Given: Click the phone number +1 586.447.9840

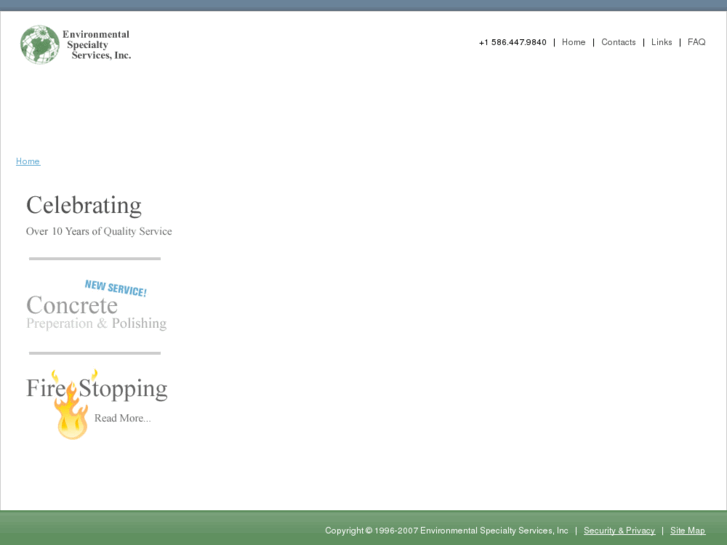Looking at the screenshot, I should click(x=512, y=43).
